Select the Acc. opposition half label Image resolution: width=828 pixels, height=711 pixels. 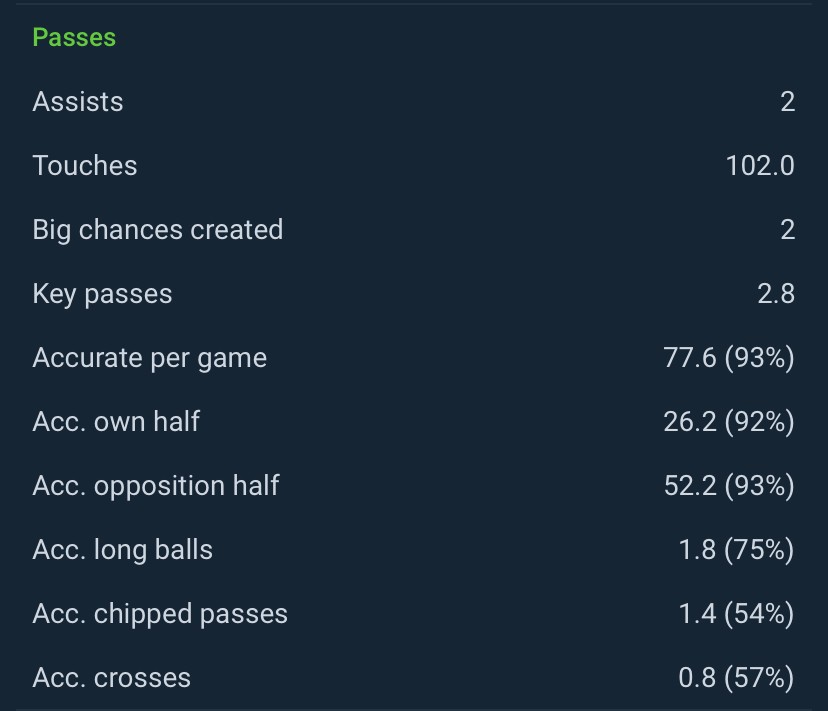pyautogui.click(x=156, y=486)
